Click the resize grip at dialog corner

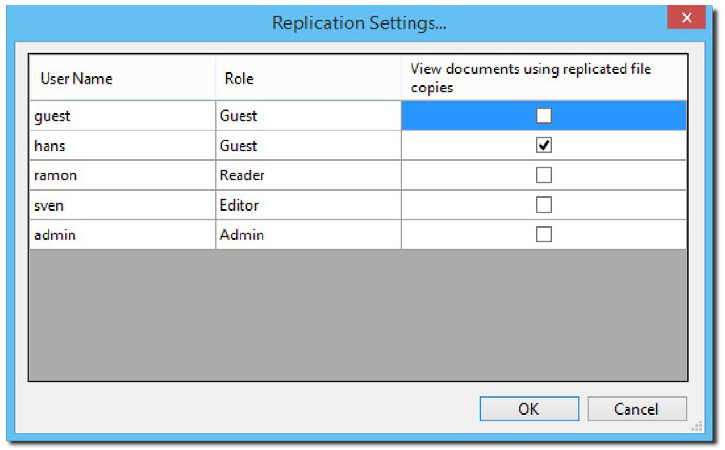coord(696,427)
